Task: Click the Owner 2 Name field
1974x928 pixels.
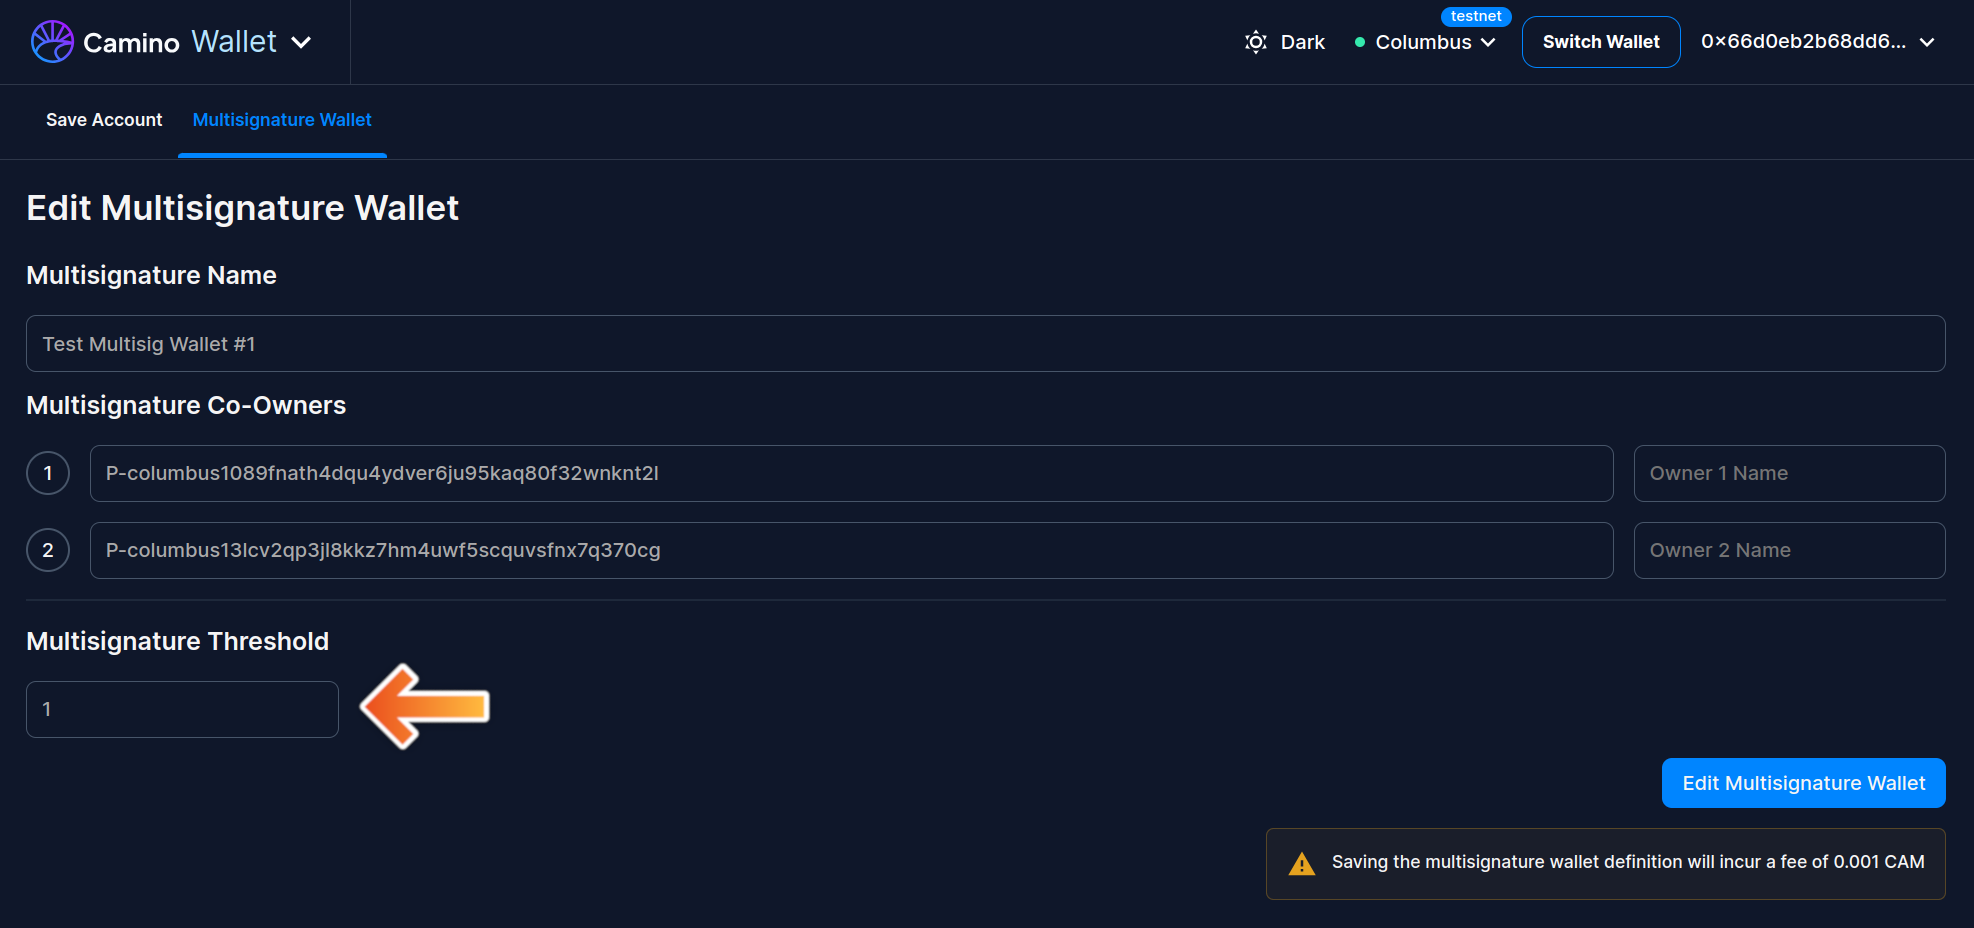Action: click(x=1788, y=550)
